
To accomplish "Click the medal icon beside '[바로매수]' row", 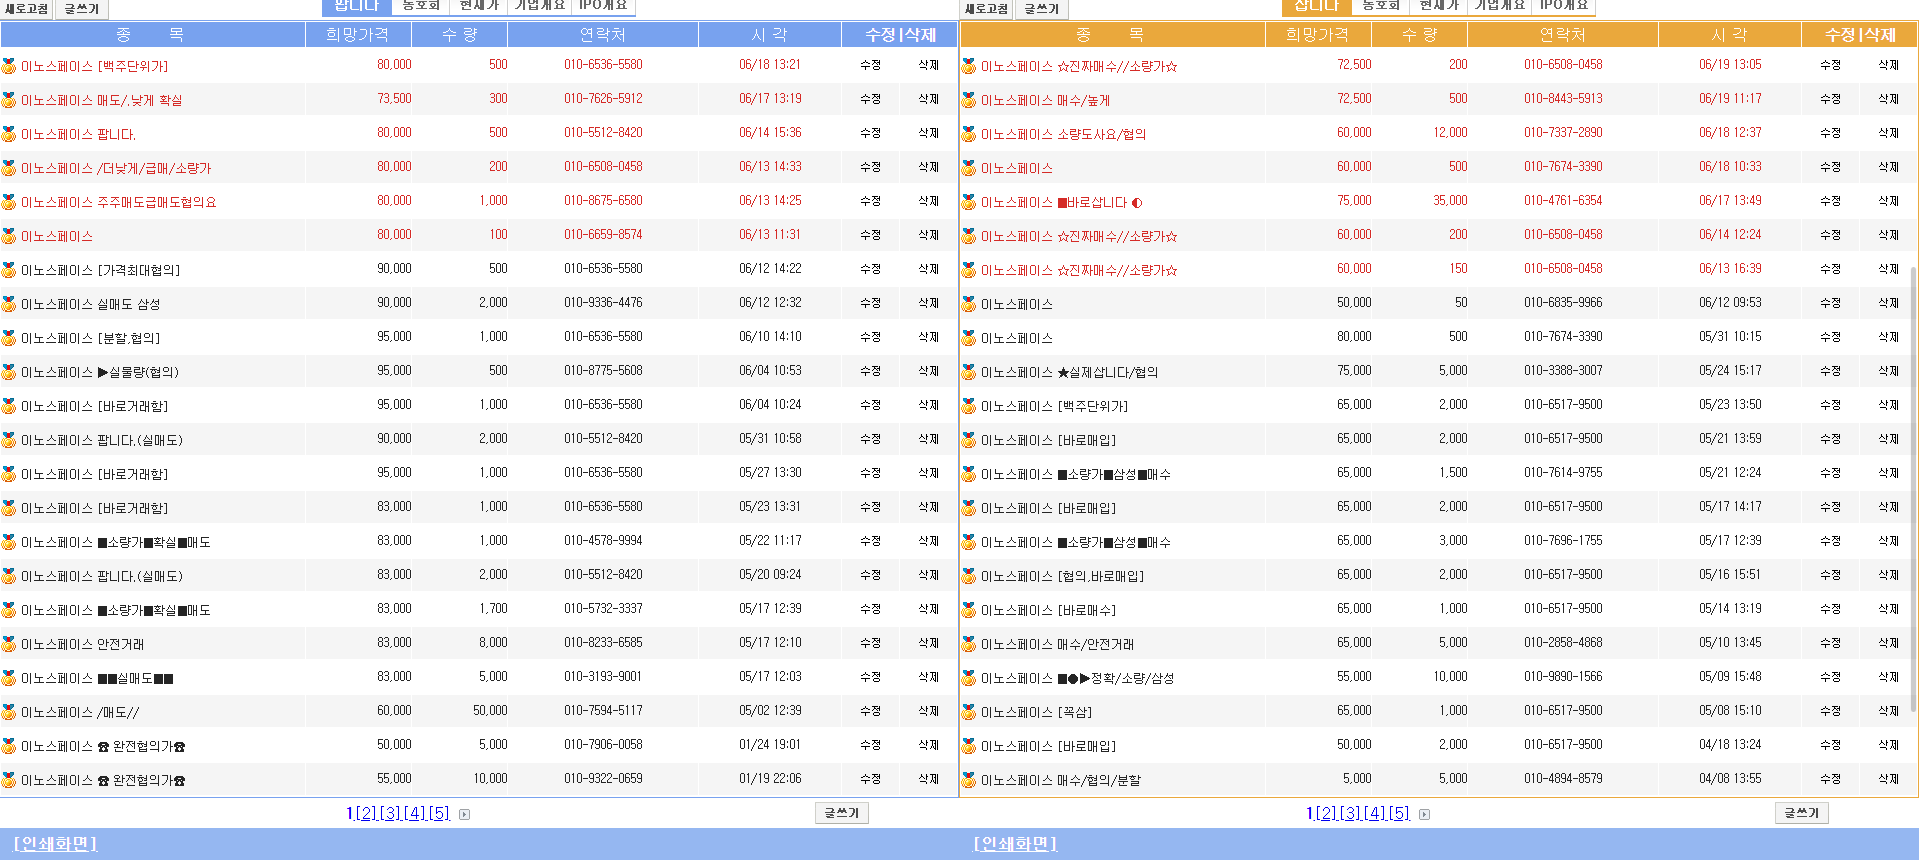I will pyautogui.click(x=969, y=610).
